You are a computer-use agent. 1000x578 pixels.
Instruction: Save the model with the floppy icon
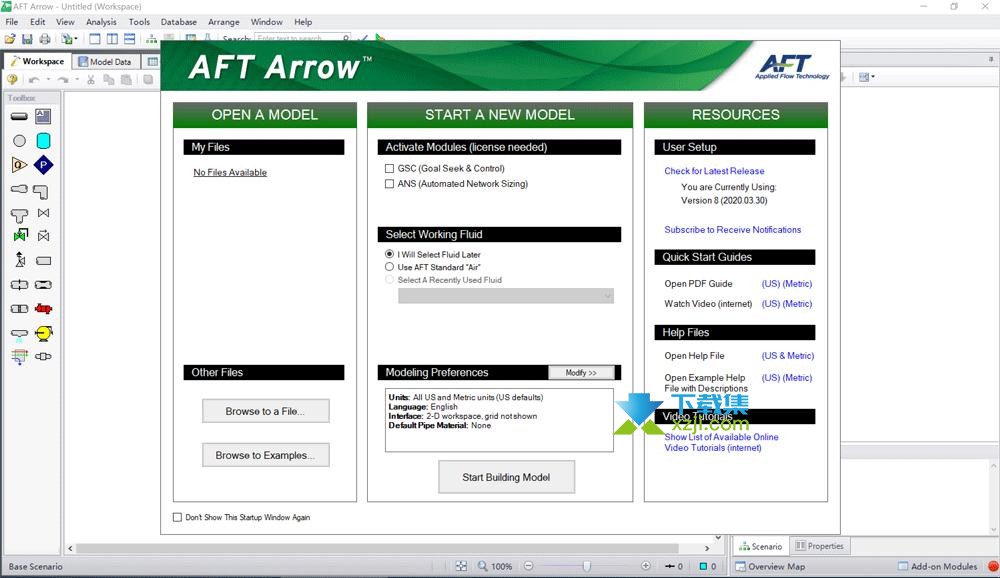[27, 40]
